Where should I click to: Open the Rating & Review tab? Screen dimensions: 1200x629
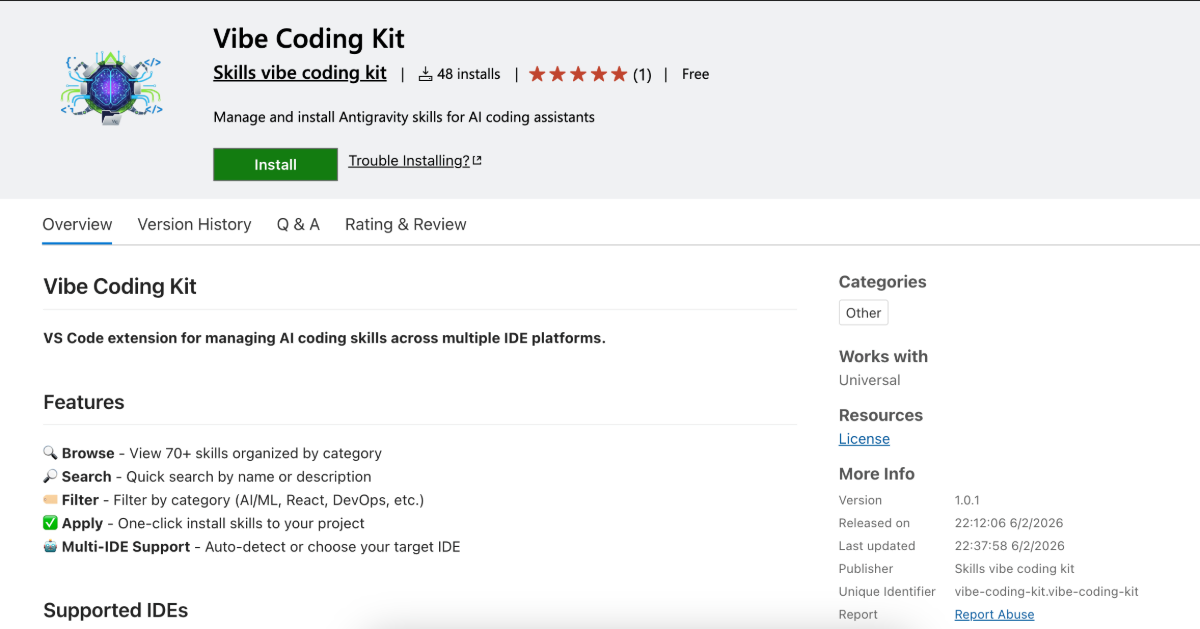tap(406, 224)
